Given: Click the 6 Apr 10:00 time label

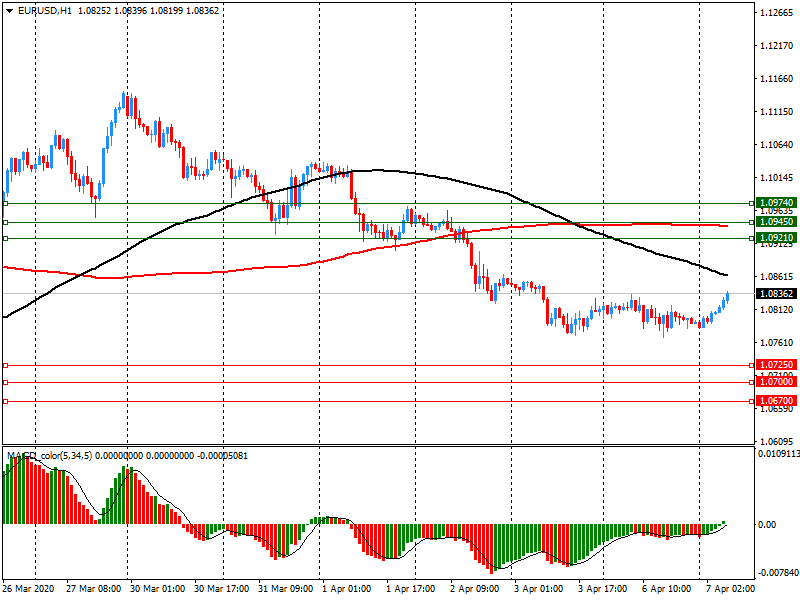Looking at the screenshot, I should click(x=666, y=589).
